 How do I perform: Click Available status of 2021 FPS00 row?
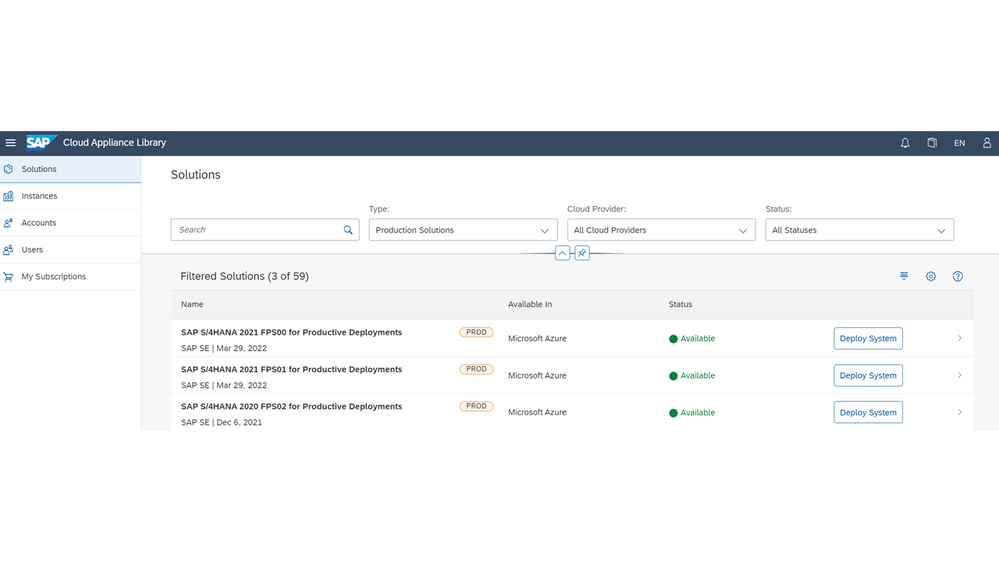(x=692, y=338)
